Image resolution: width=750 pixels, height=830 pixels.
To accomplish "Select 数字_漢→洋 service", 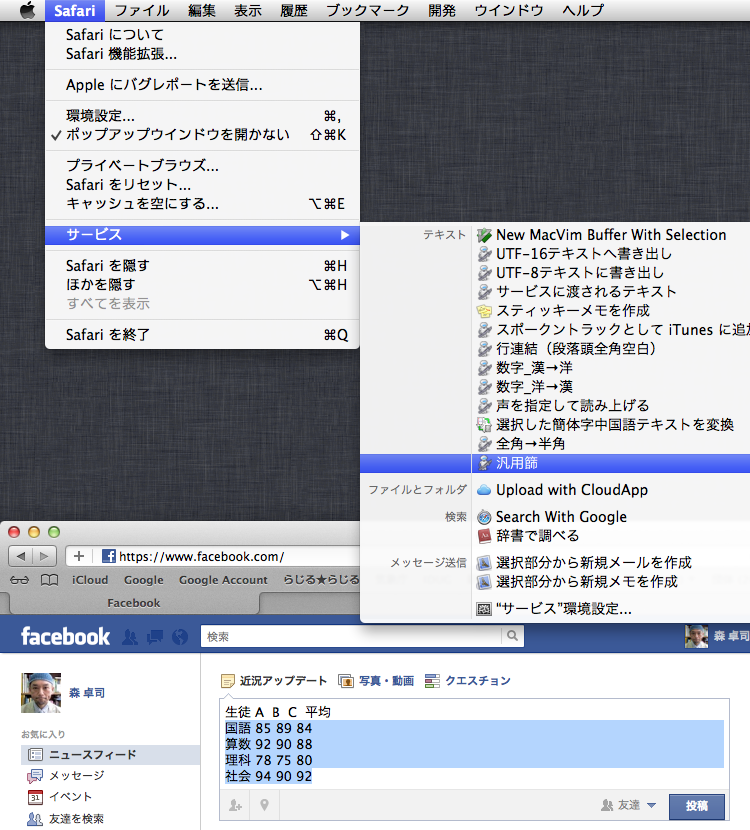I will pyautogui.click(x=610, y=368).
